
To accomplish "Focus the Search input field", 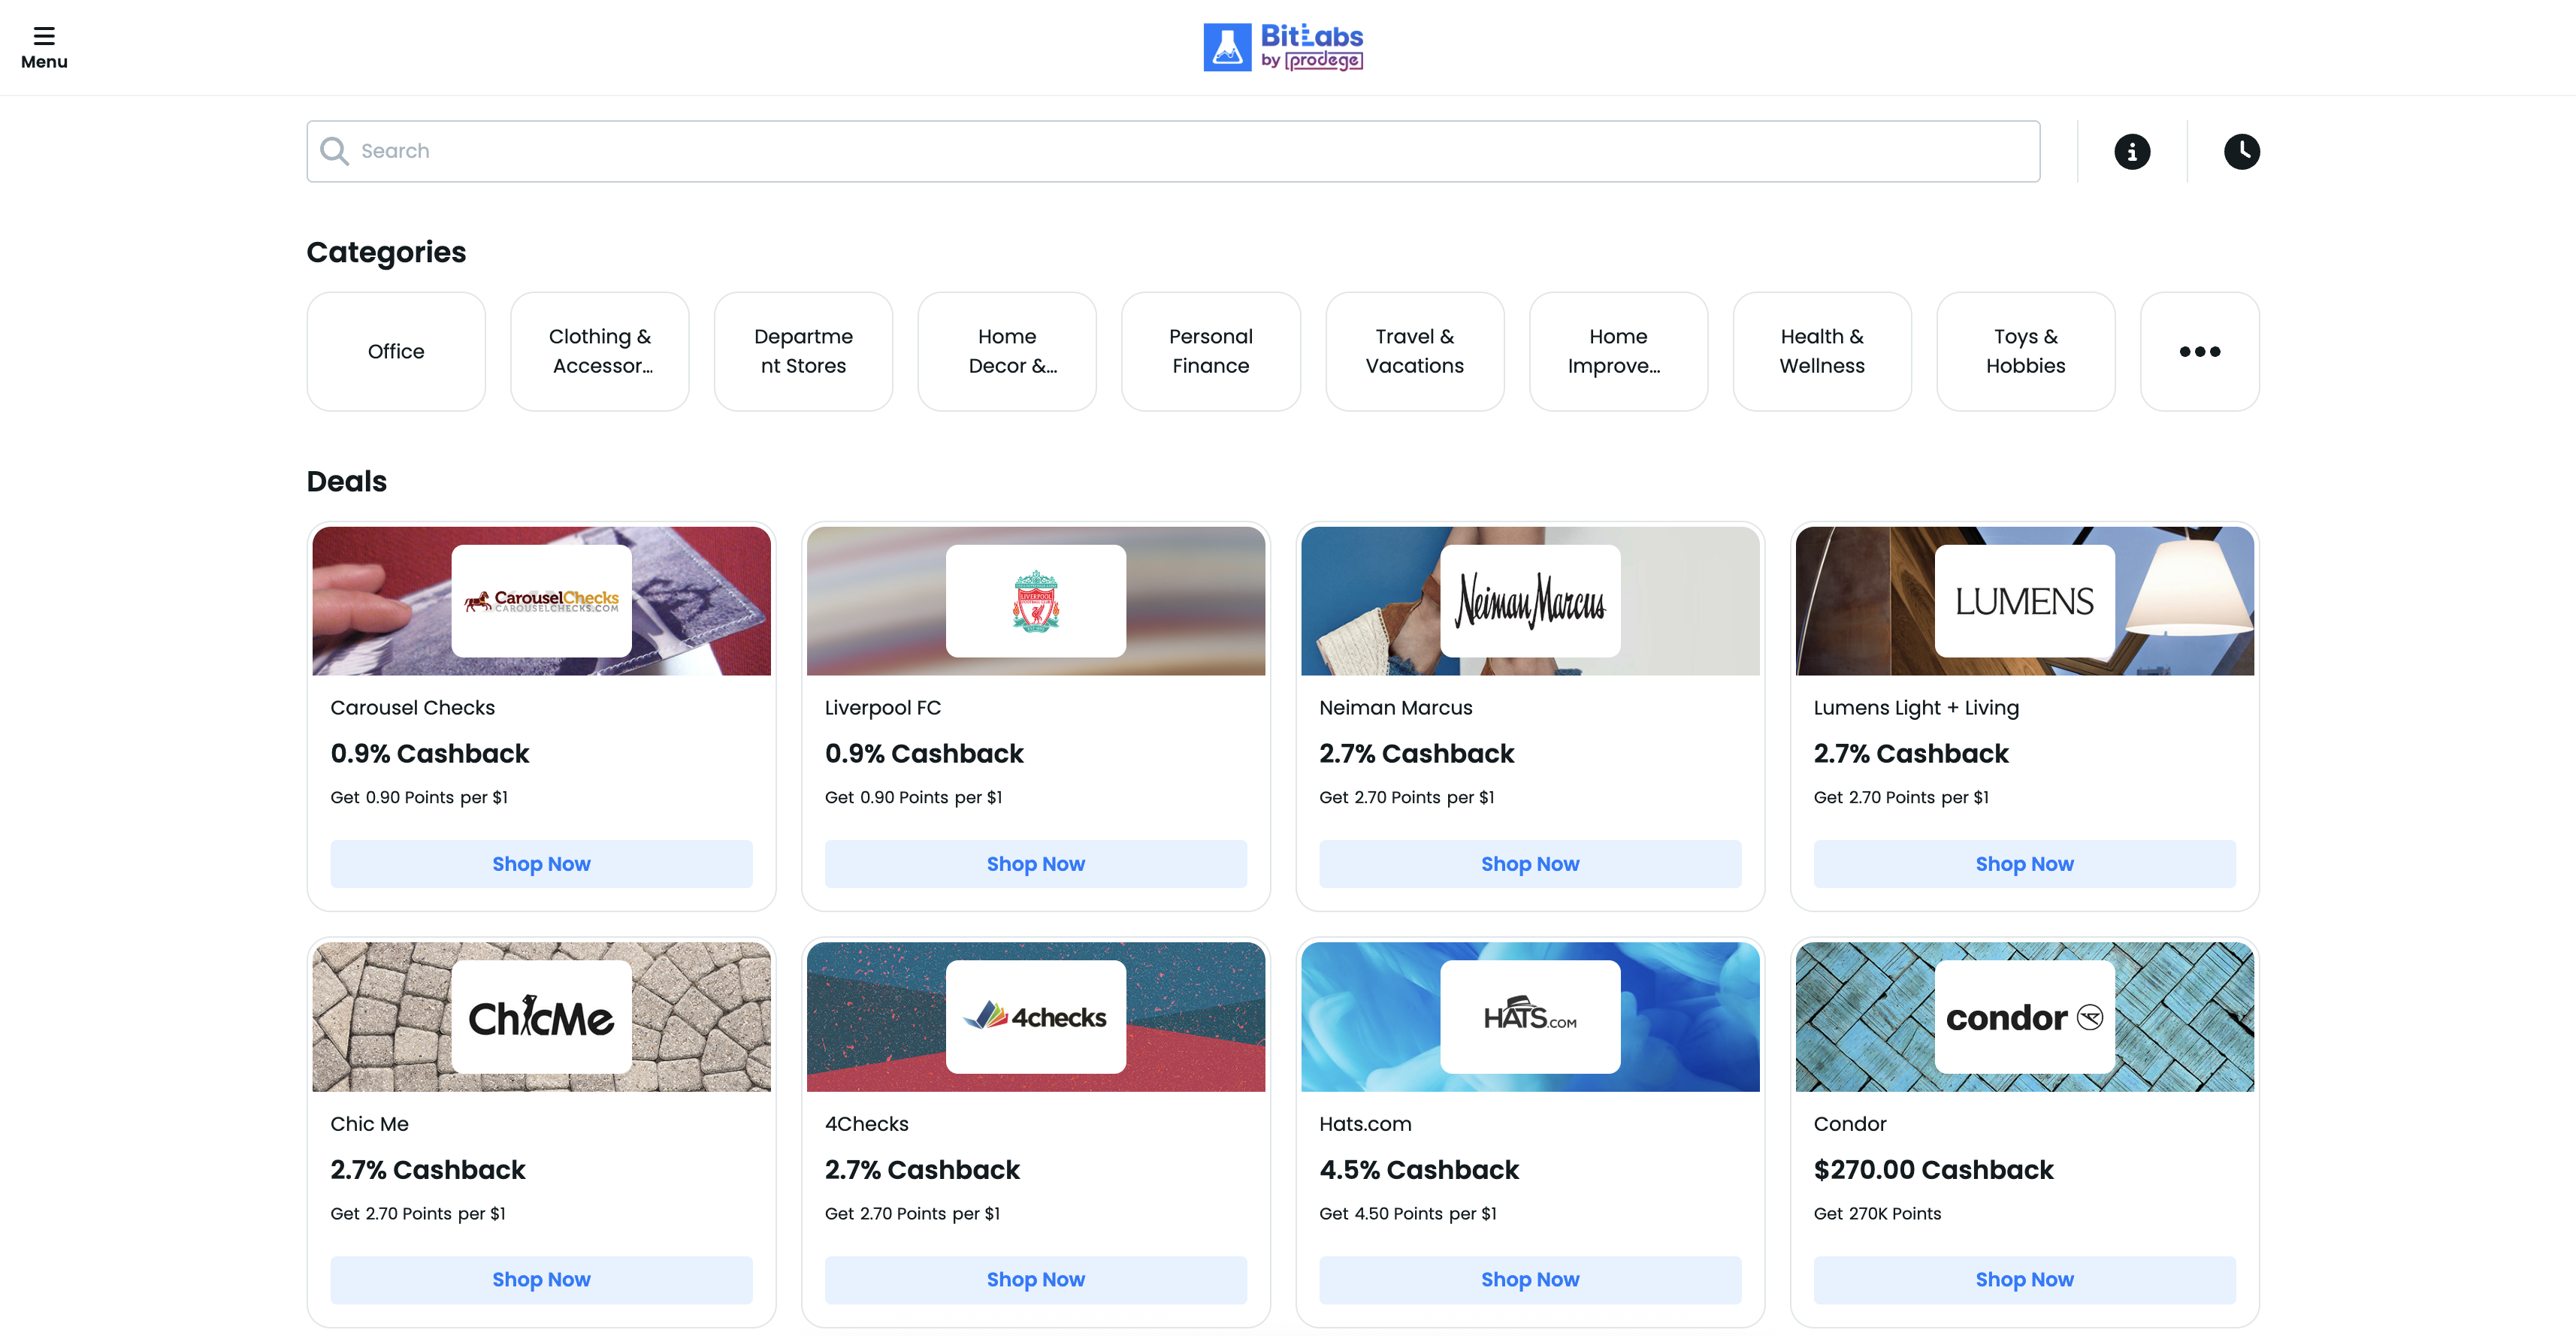I will coord(1173,151).
